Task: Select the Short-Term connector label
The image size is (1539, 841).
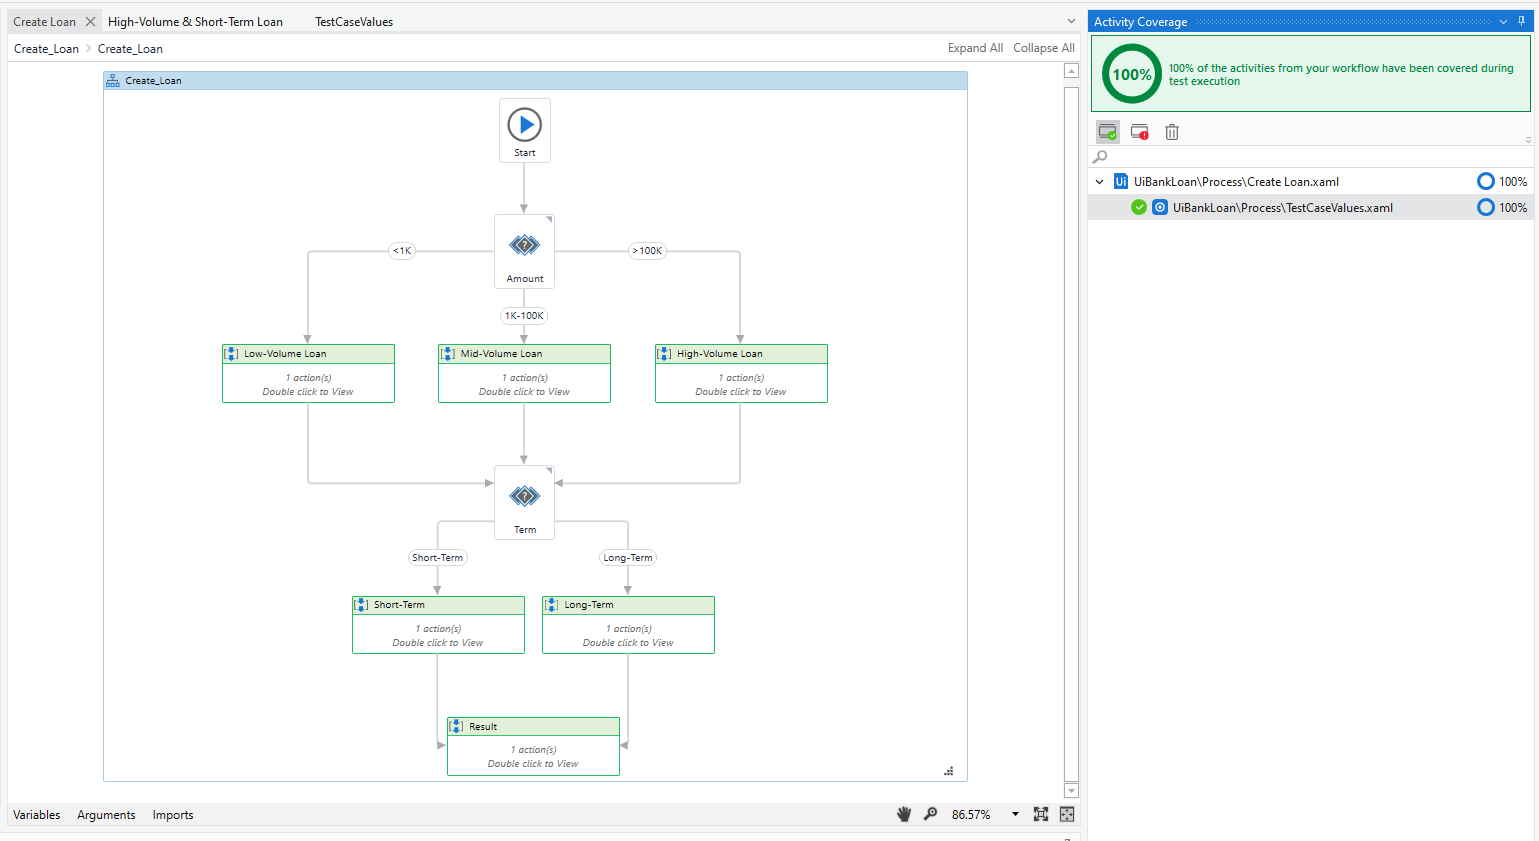Action: coord(437,558)
